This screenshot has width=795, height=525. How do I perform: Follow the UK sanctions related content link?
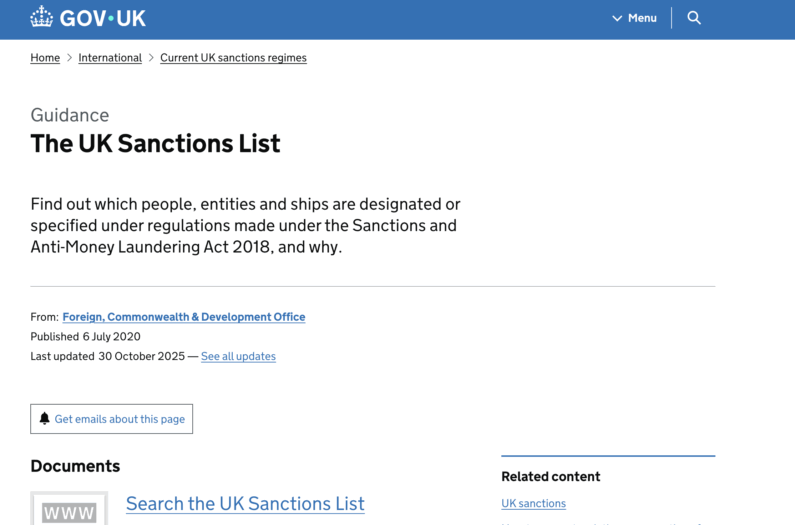coord(533,504)
